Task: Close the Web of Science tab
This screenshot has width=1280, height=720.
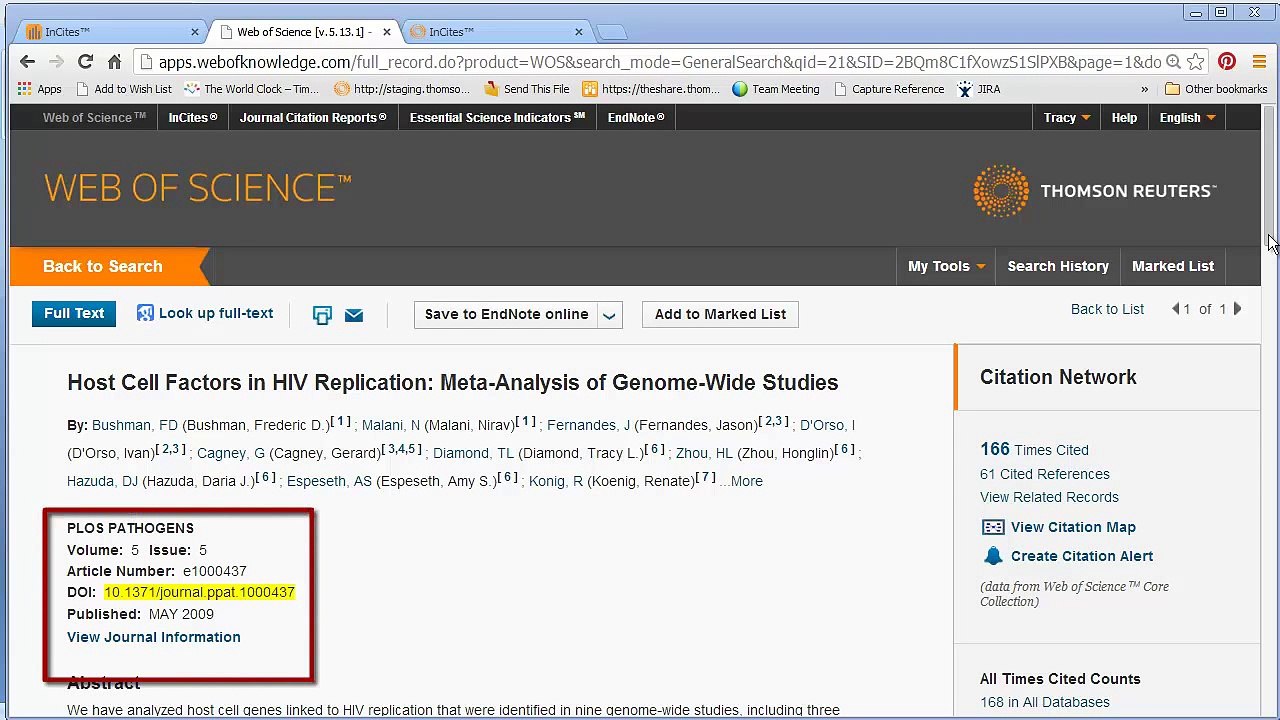Action: point(386,32)
